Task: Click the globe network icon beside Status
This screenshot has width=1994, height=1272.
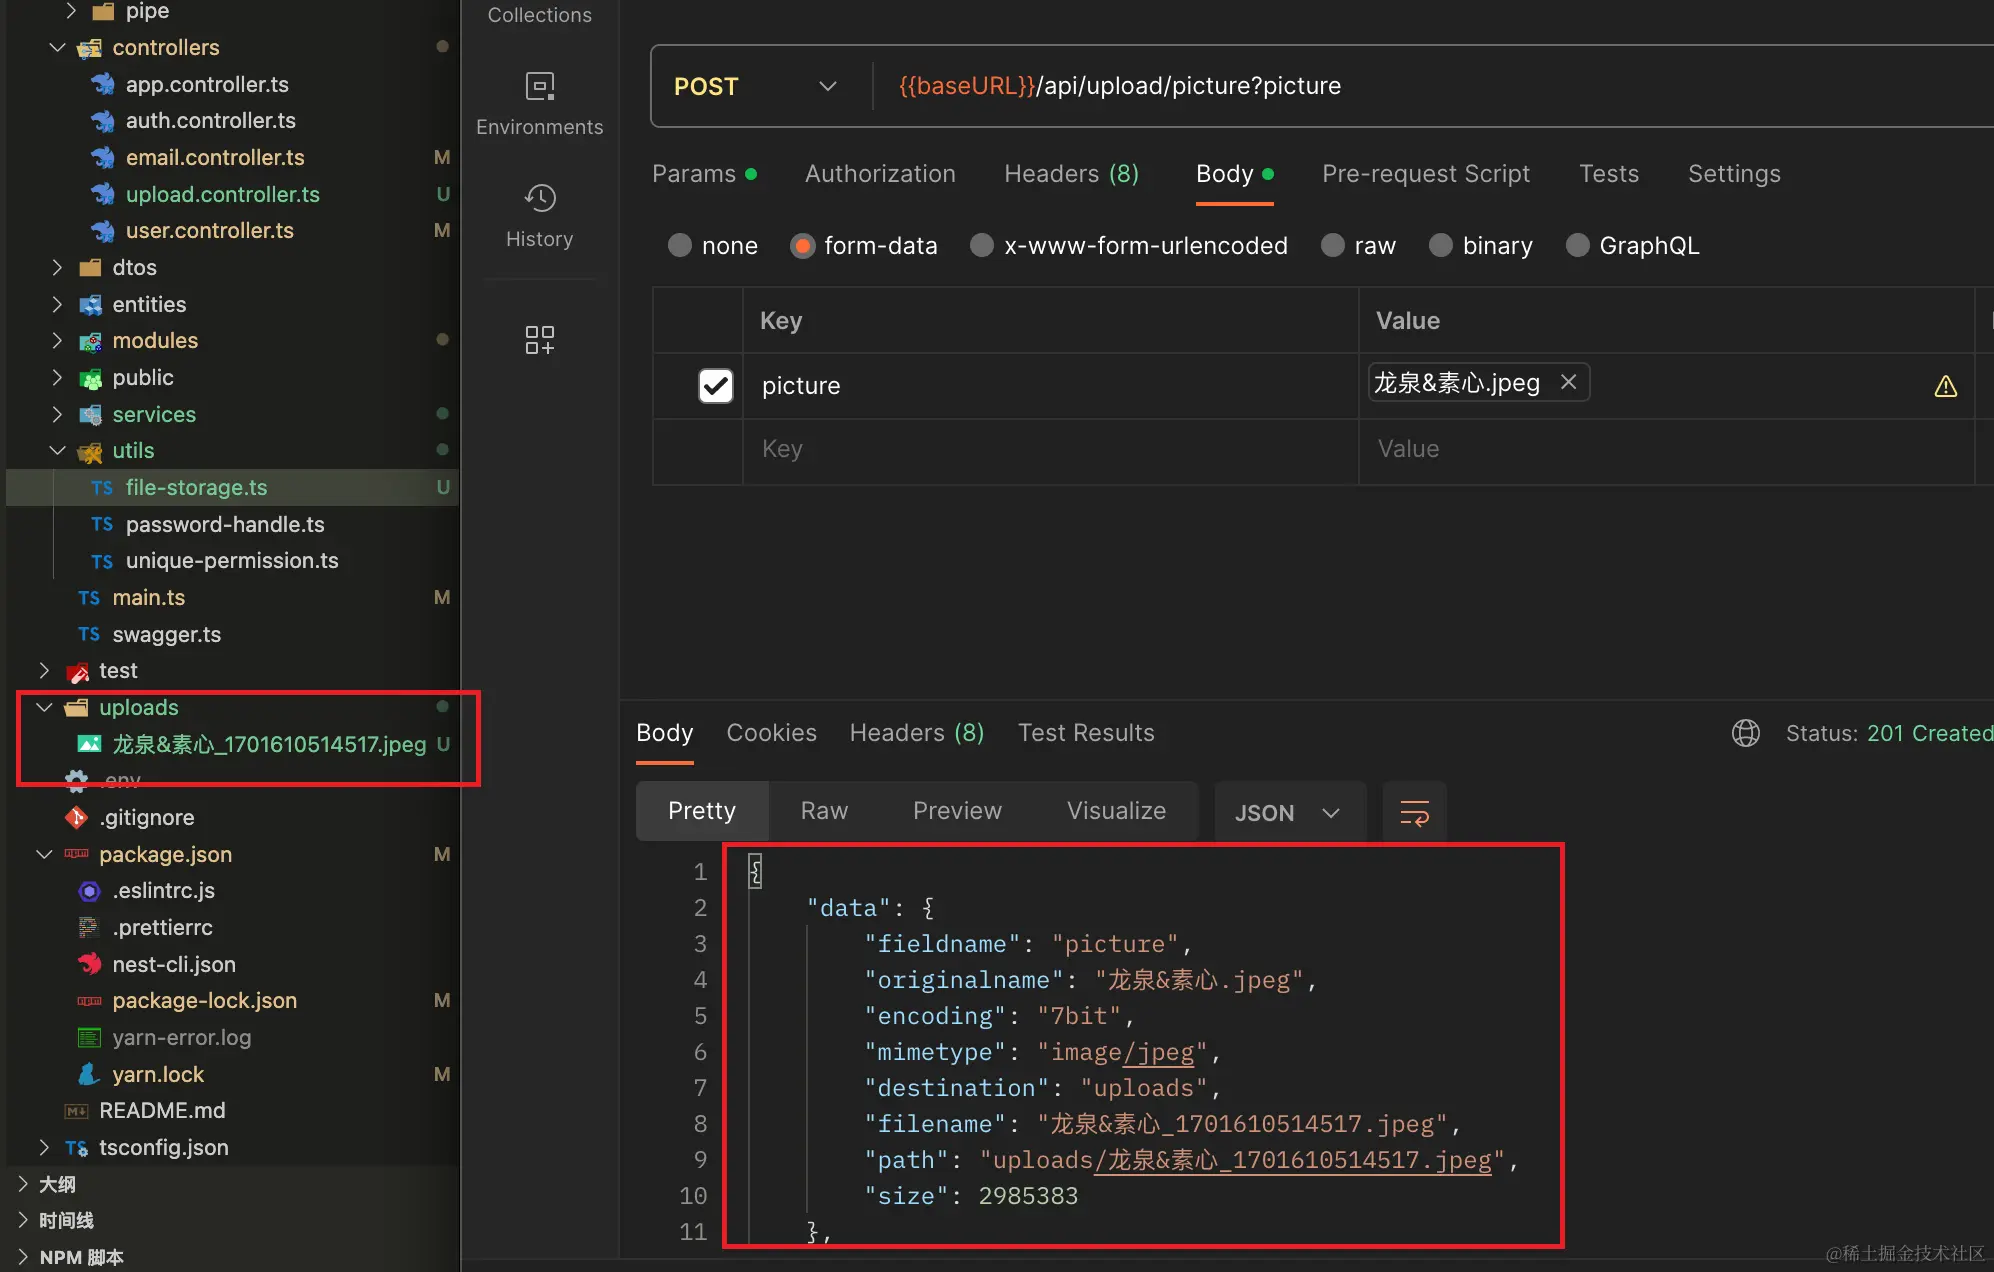Action: coord(1745,733)
